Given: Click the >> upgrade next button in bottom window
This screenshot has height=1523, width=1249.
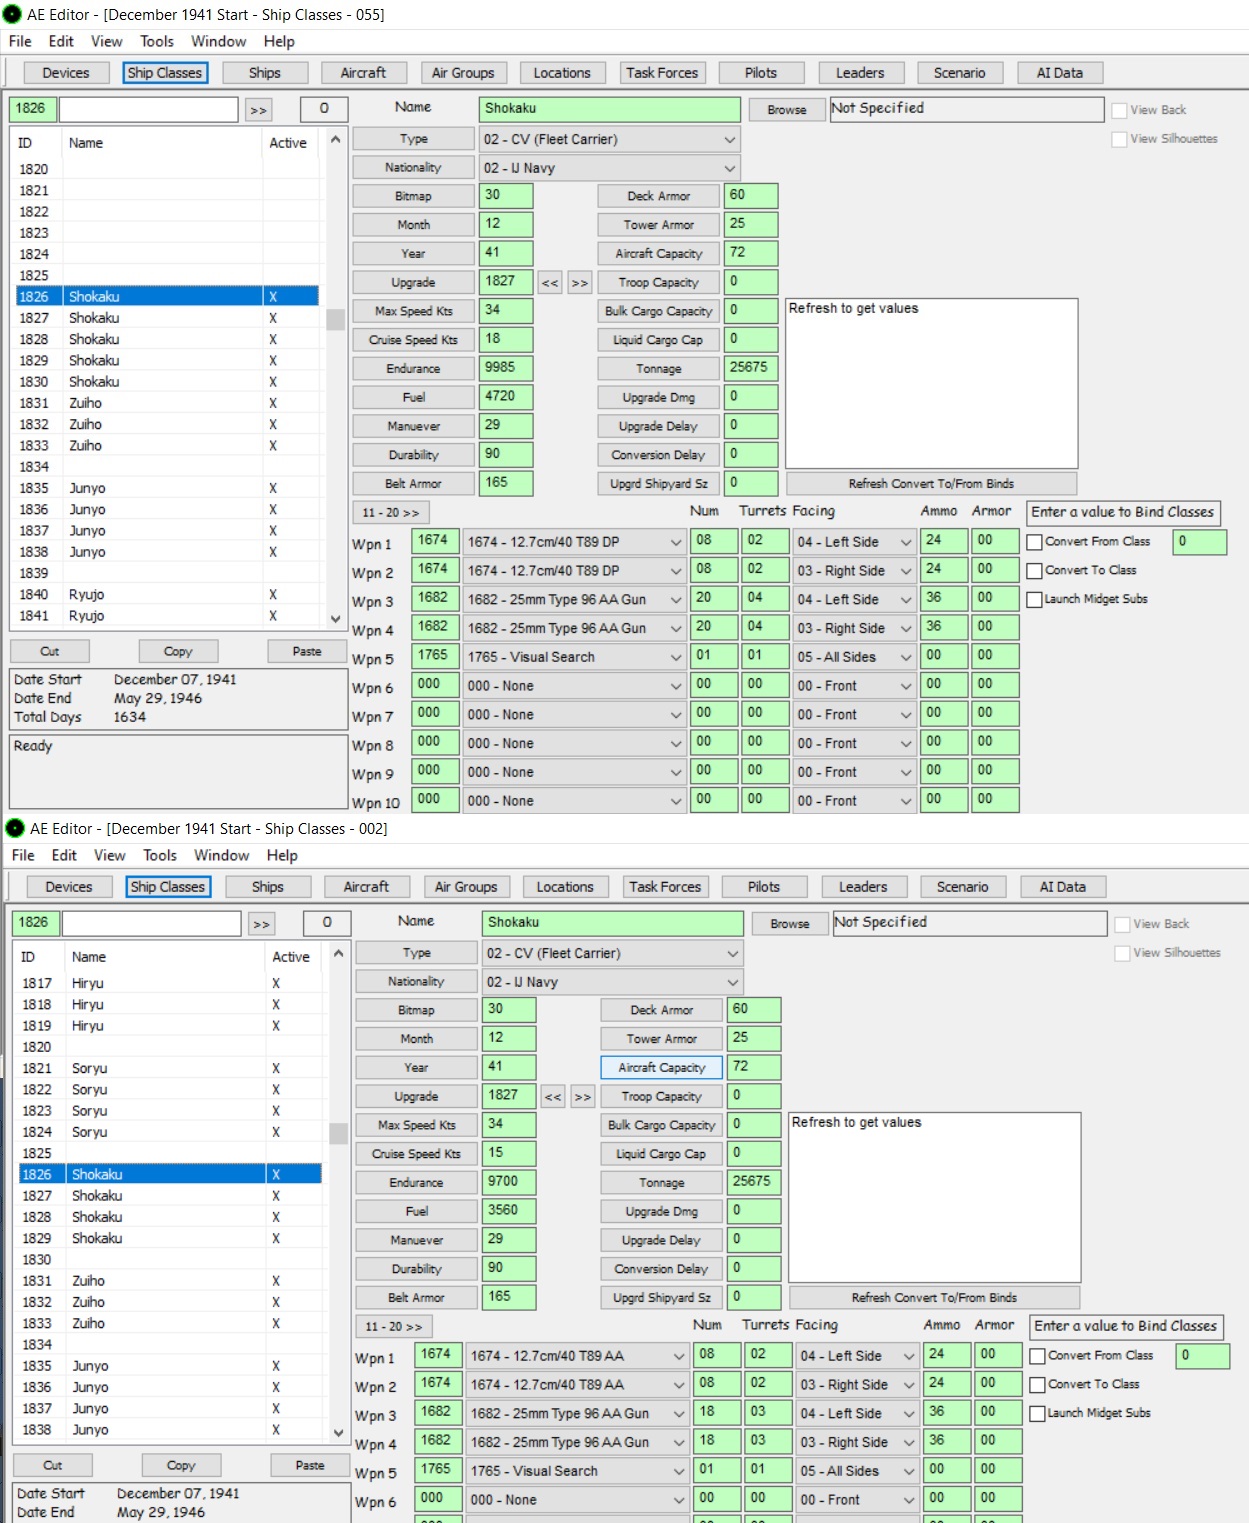Looking at the screenshot, I should [x=583, y=1097].
